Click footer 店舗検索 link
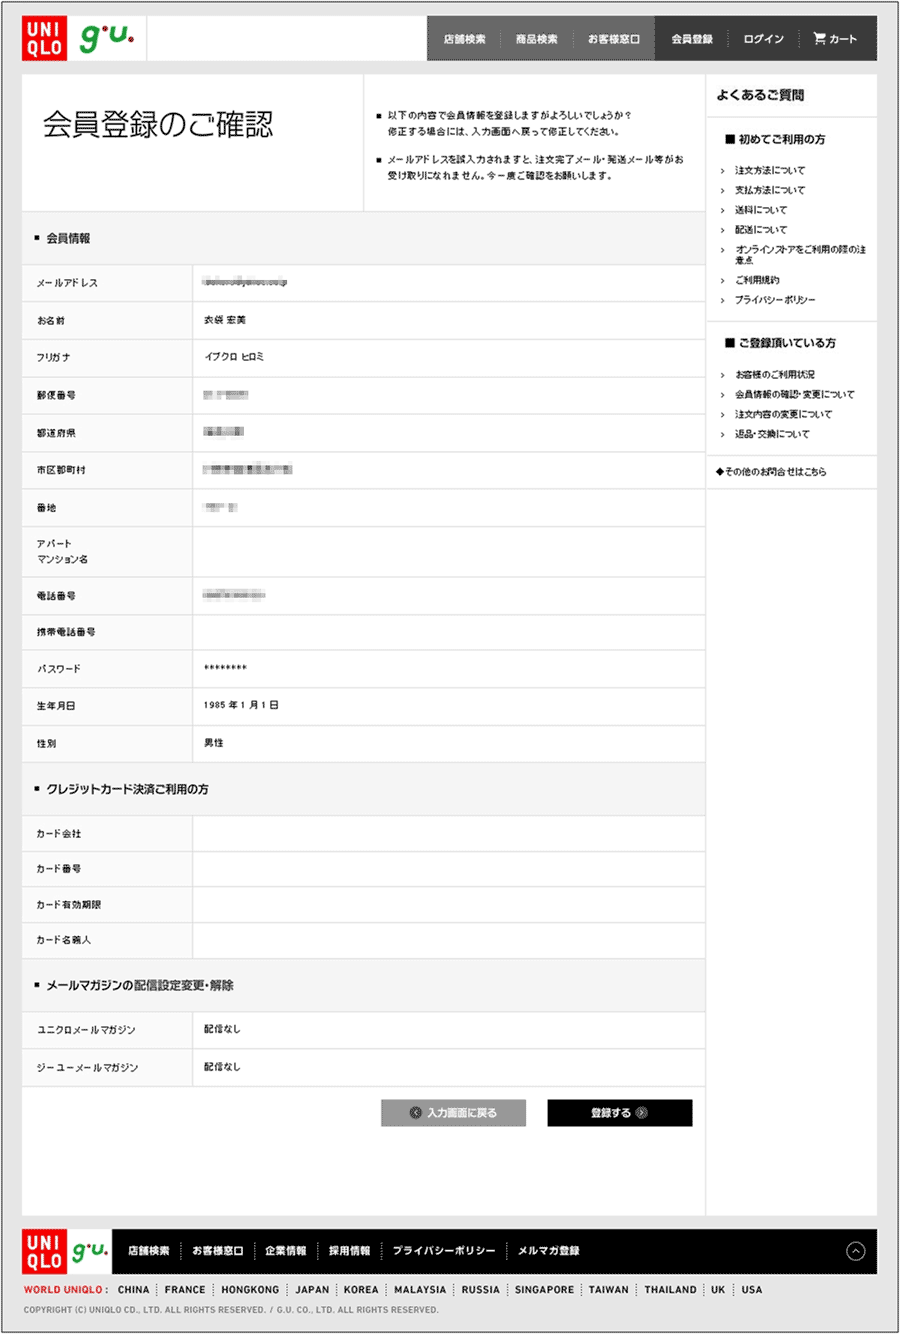The width and height of the screenshot is (900, 1334). pos(149,1251)
